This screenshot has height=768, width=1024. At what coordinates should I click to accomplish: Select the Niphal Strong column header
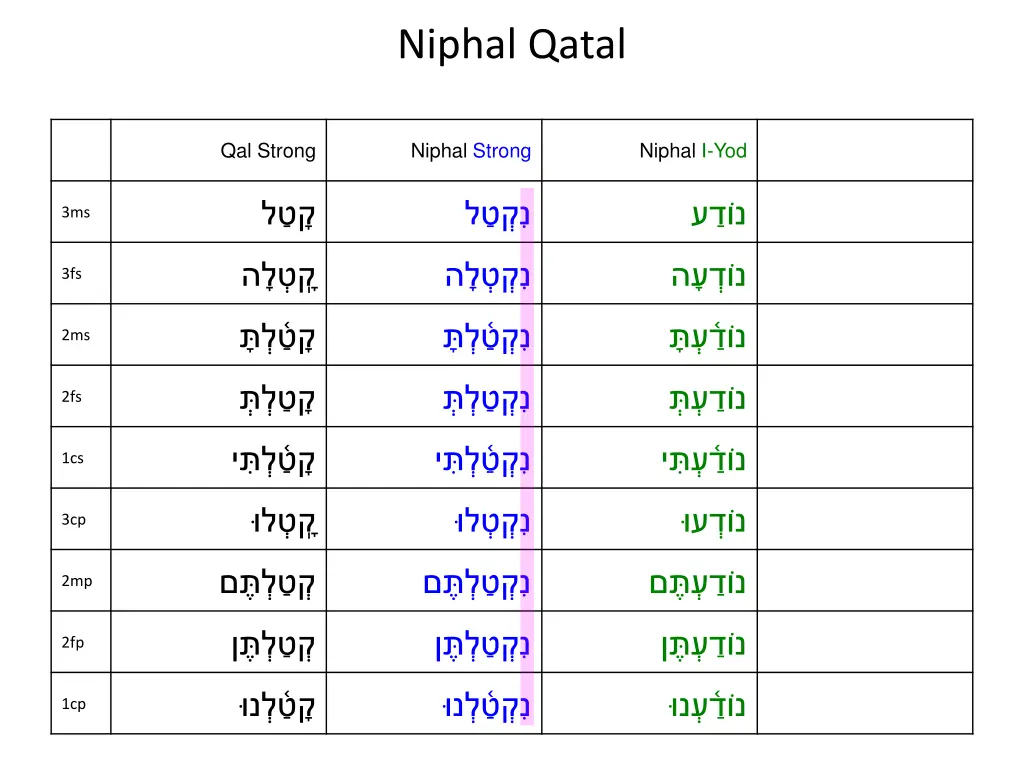click(x=471, y=151)
